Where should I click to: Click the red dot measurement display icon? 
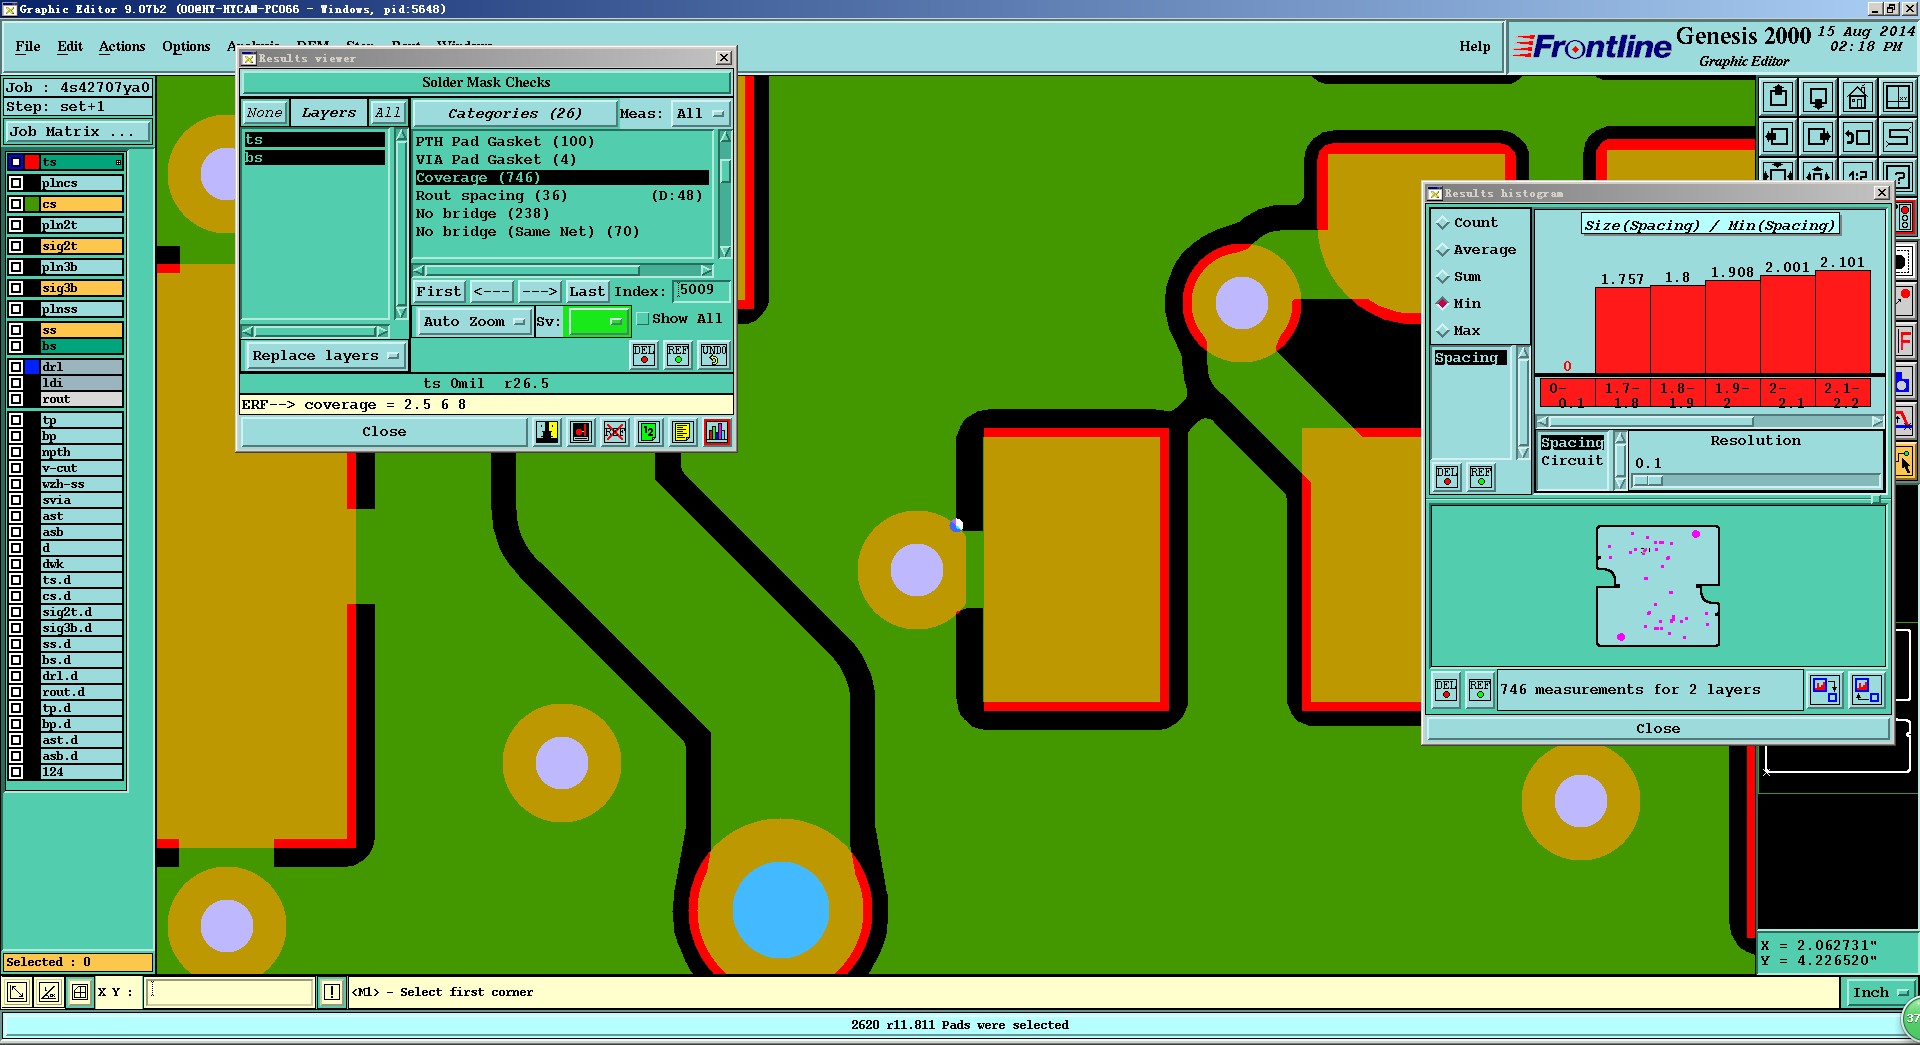tap(581, 432)
